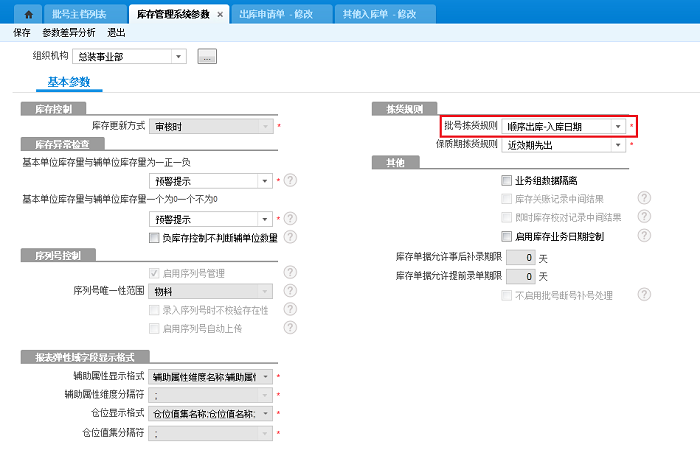The width and height of the screenshot is (700, 450).
Task: Open the 组织机构 dropdown list
Action: click(179, 57)
